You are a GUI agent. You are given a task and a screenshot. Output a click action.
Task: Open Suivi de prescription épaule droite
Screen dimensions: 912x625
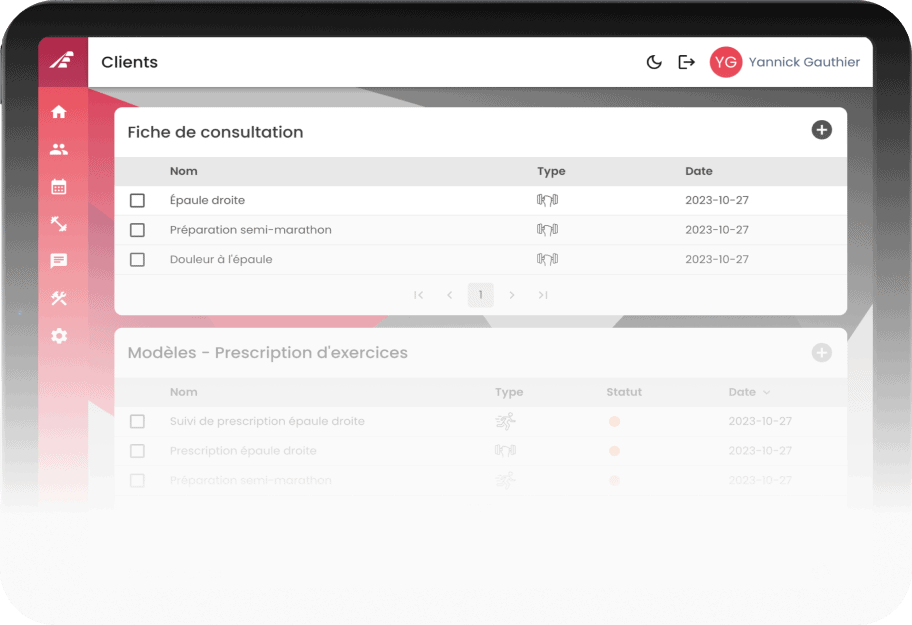267,421
